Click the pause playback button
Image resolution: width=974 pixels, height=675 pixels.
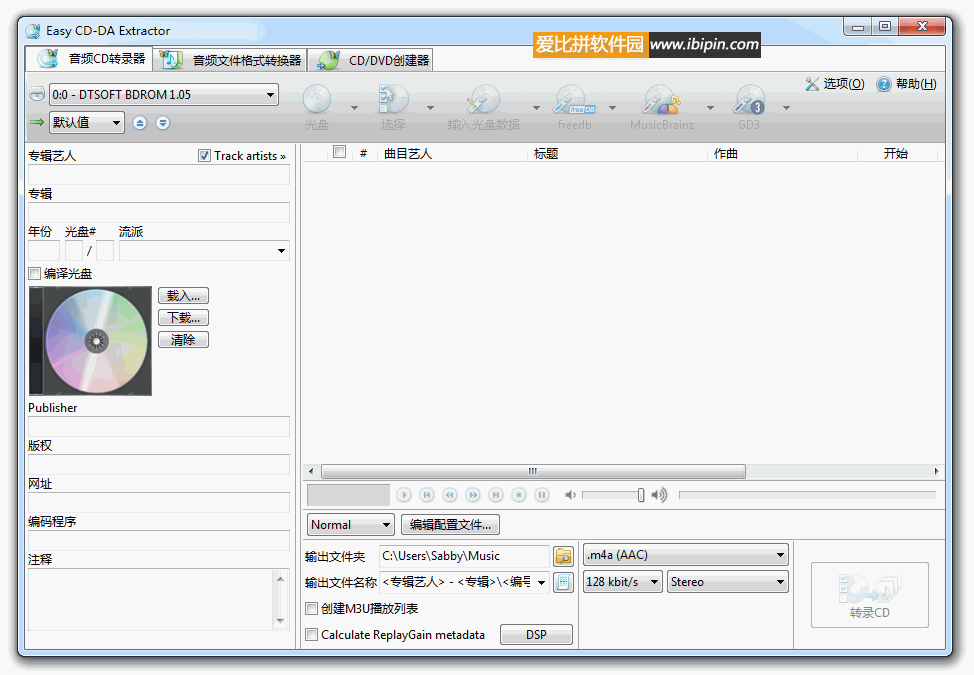(542, 495)
